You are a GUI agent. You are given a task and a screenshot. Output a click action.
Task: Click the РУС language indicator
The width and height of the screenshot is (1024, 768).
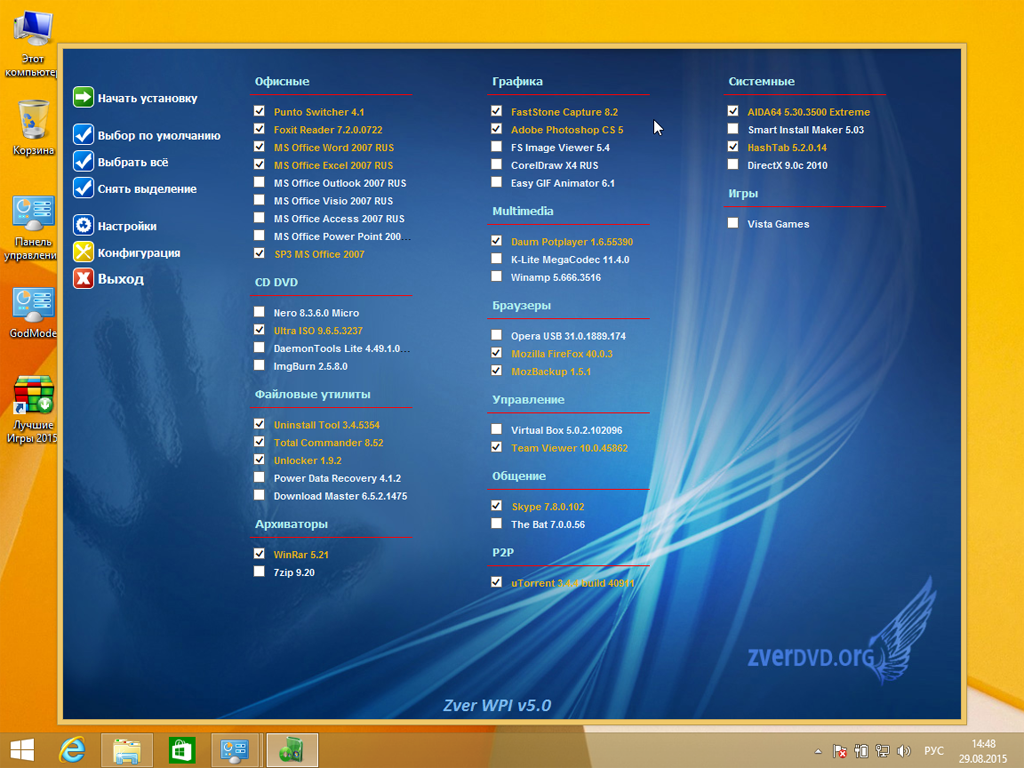coord(933,751)
